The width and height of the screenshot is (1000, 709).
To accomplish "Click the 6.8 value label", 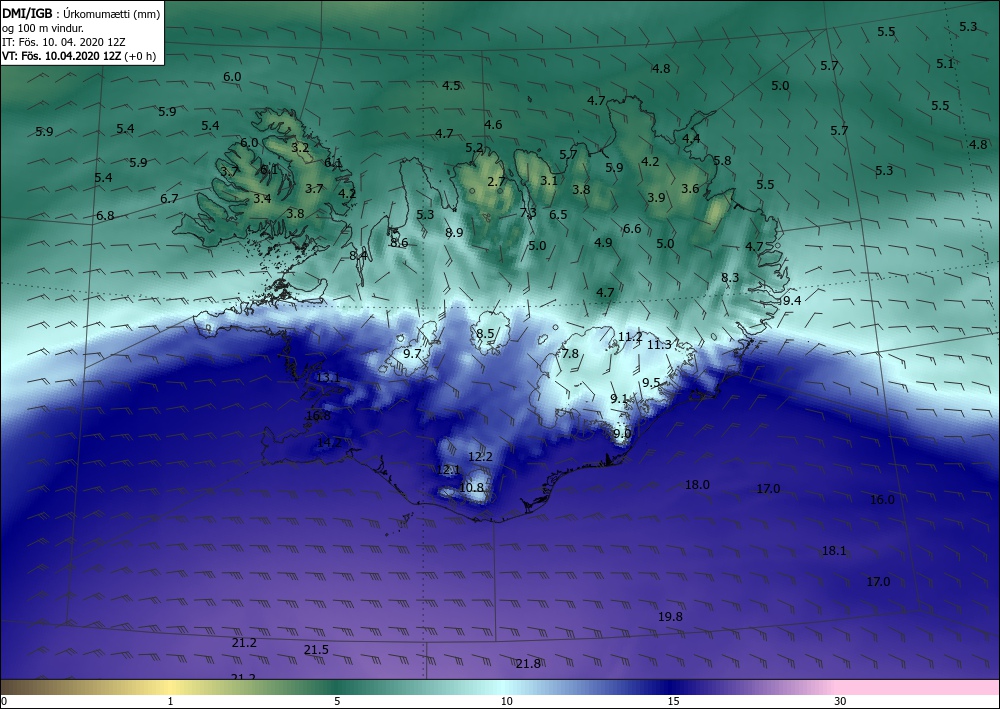I will [x=105, y=216].
